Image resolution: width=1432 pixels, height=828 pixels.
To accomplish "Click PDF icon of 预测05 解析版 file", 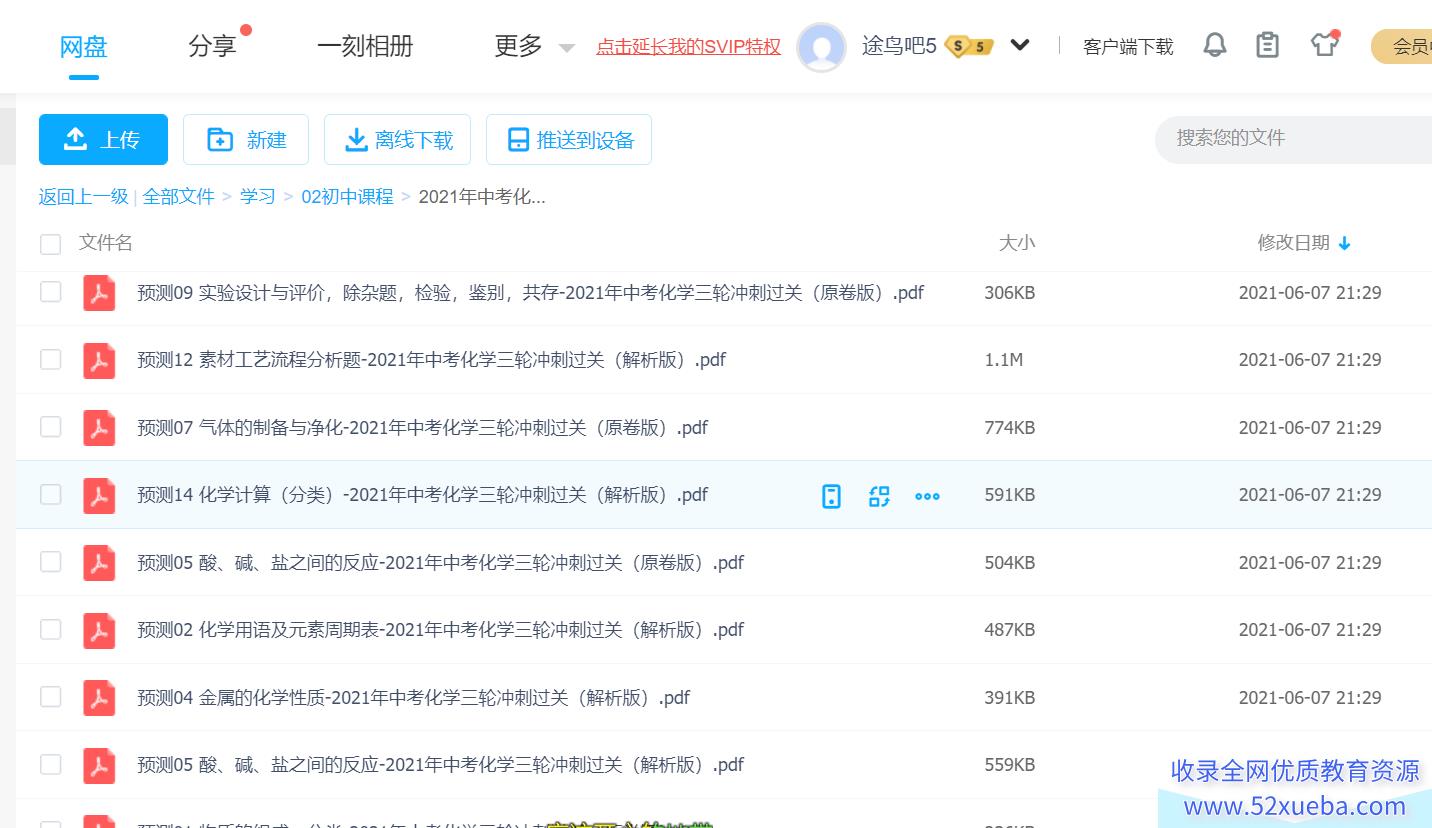I will tap(99, 765).
